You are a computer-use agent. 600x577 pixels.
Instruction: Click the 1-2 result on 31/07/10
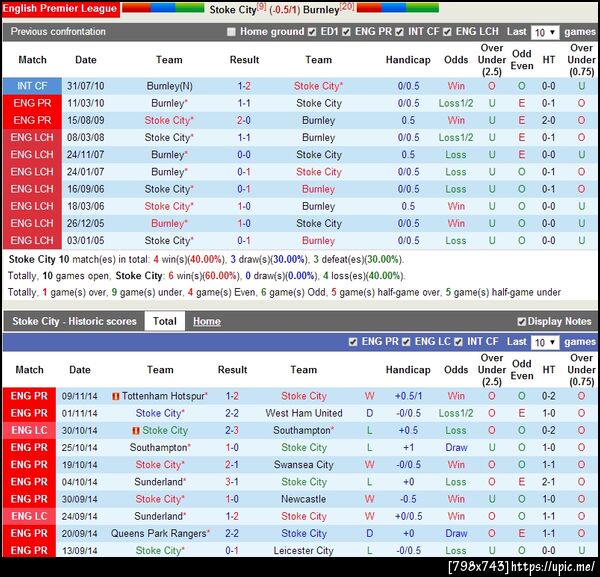(x=244, y=86)
